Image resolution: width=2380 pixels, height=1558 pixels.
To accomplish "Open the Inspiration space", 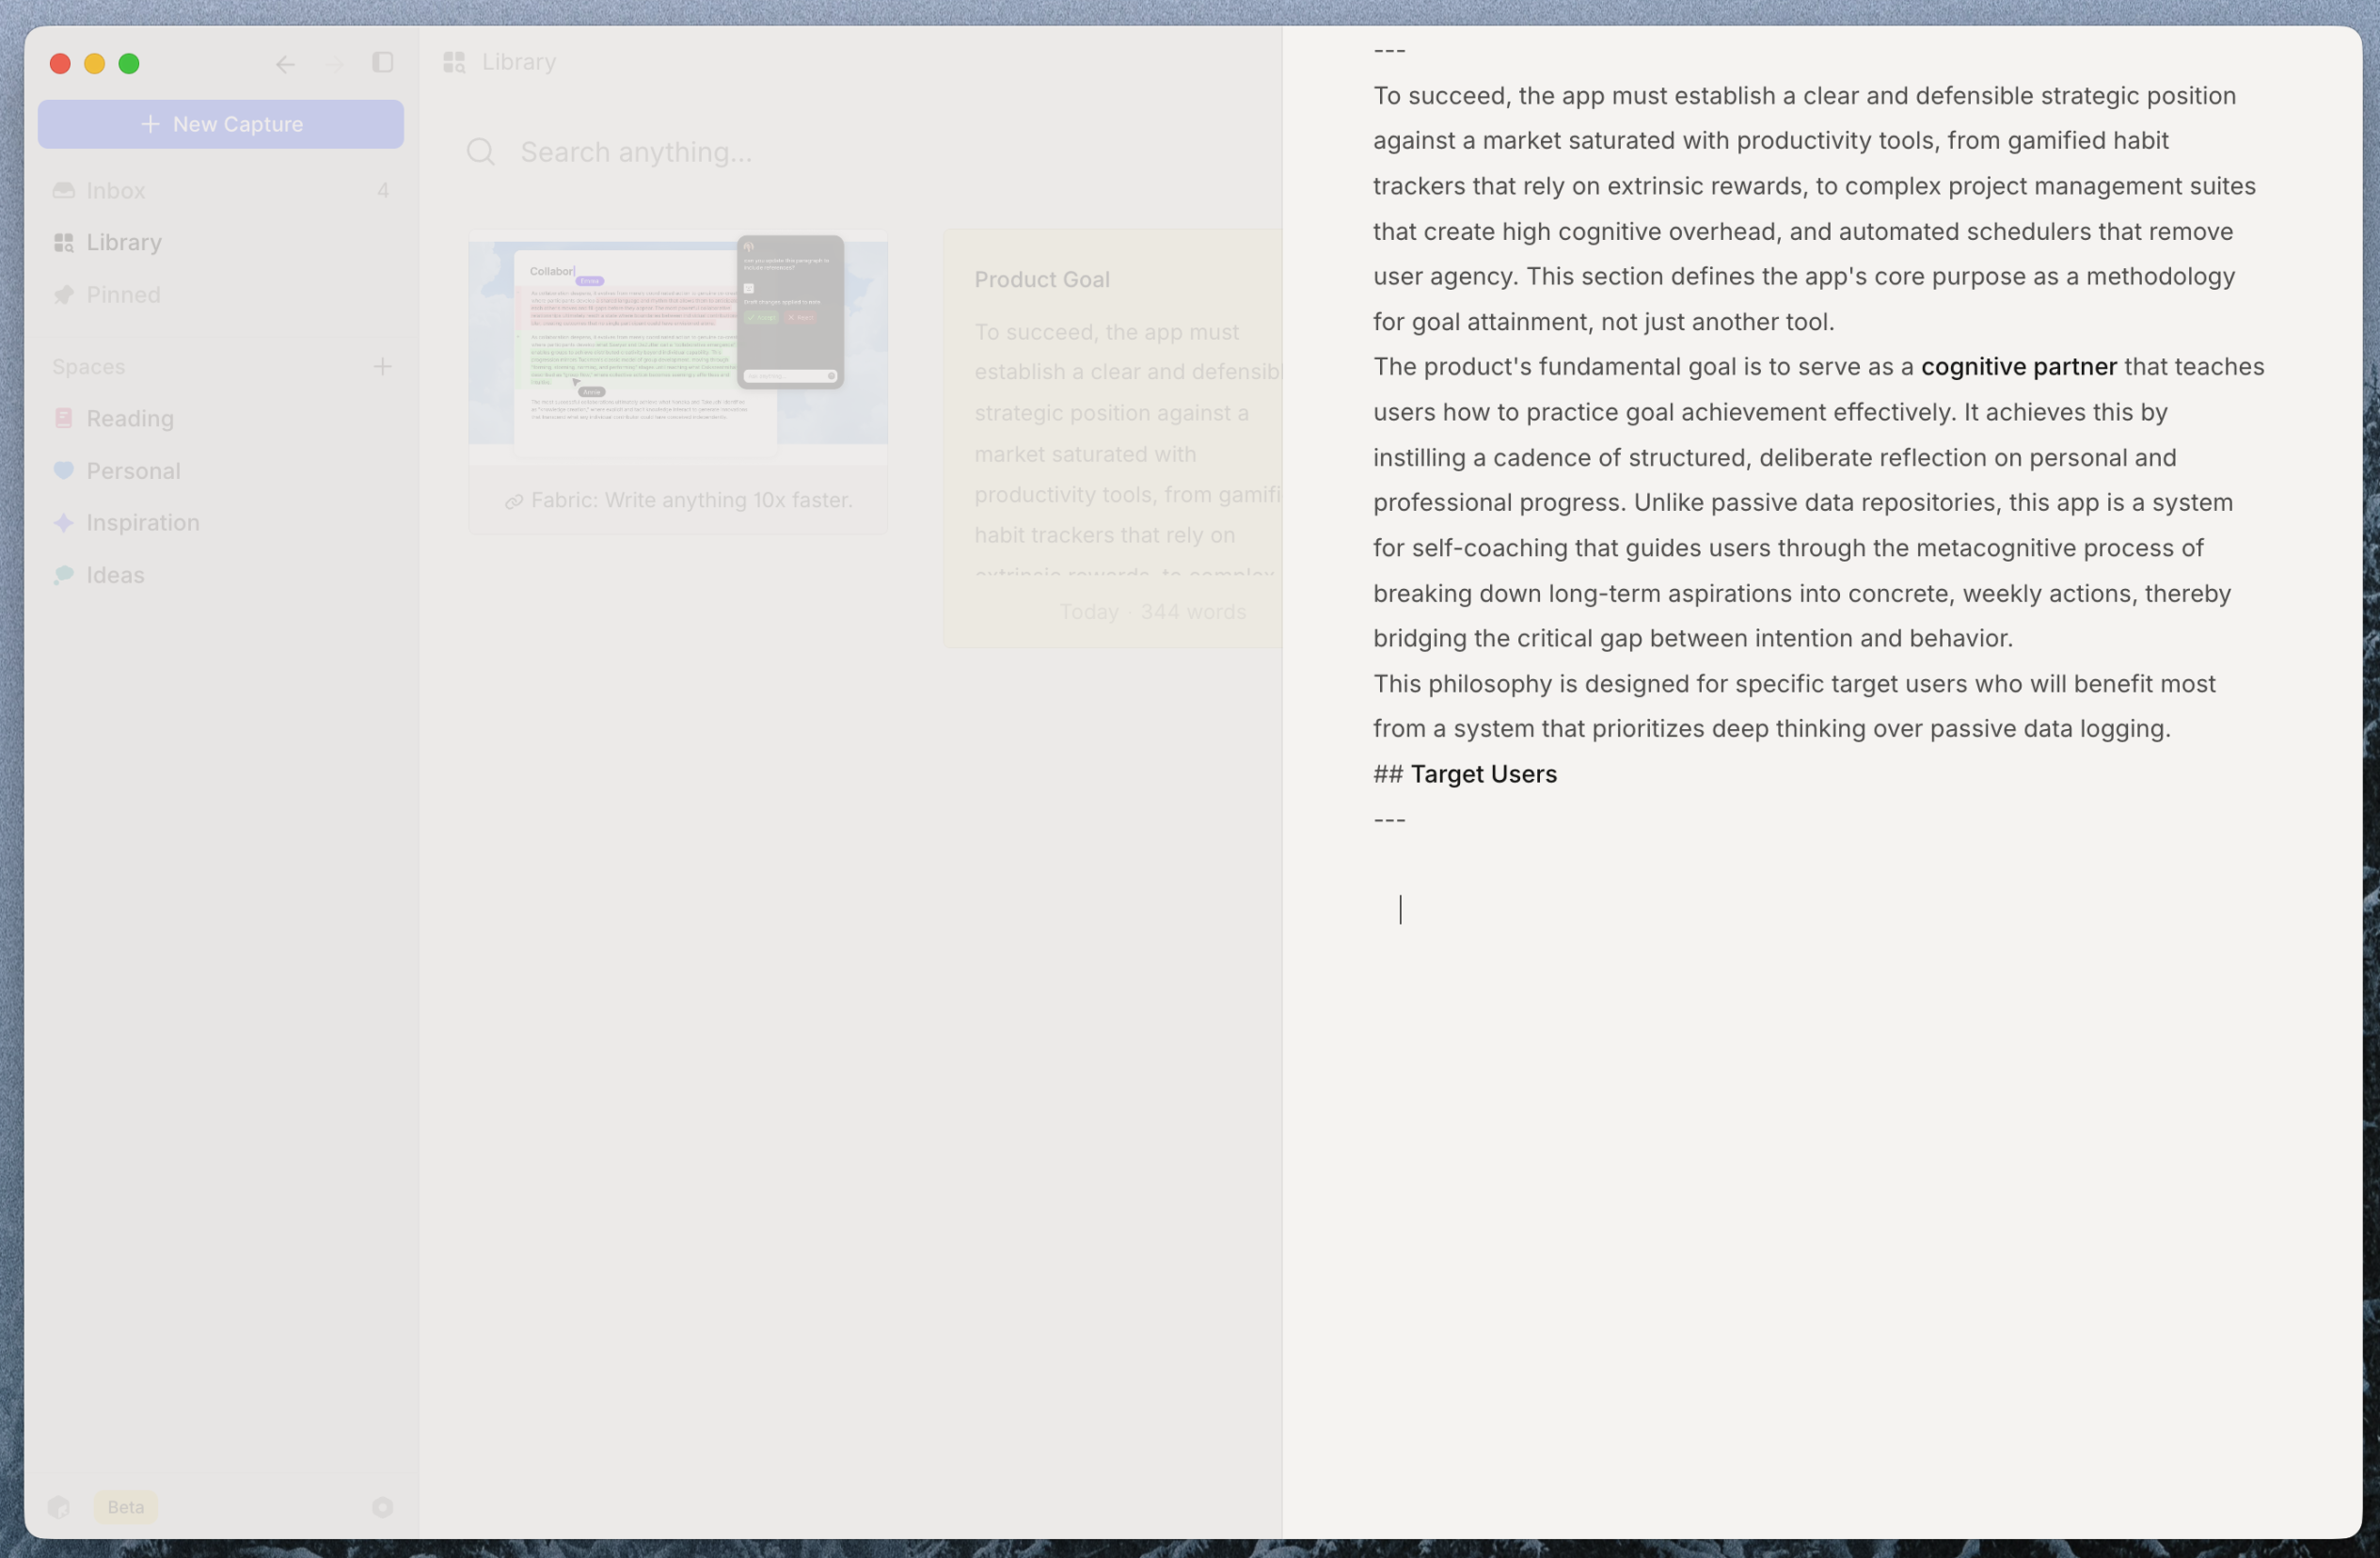I will pos(221,522).
